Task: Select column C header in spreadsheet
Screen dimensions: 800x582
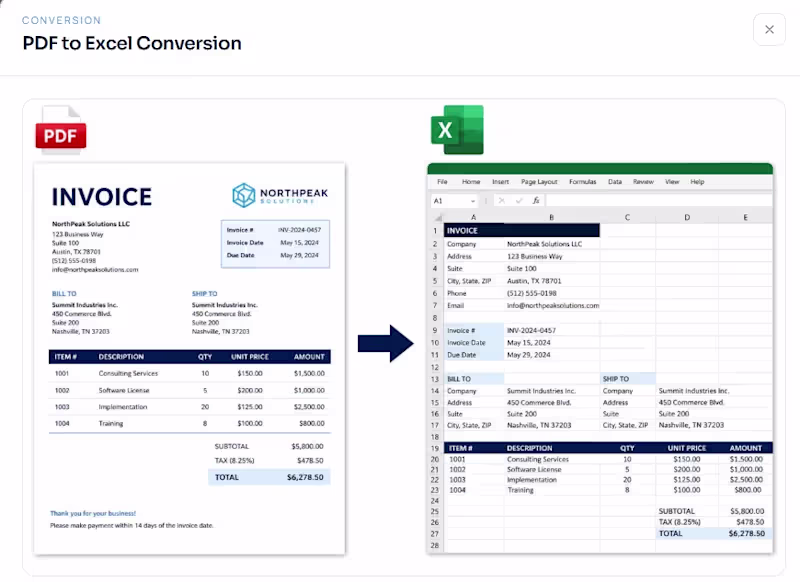Action: (628, 217)
